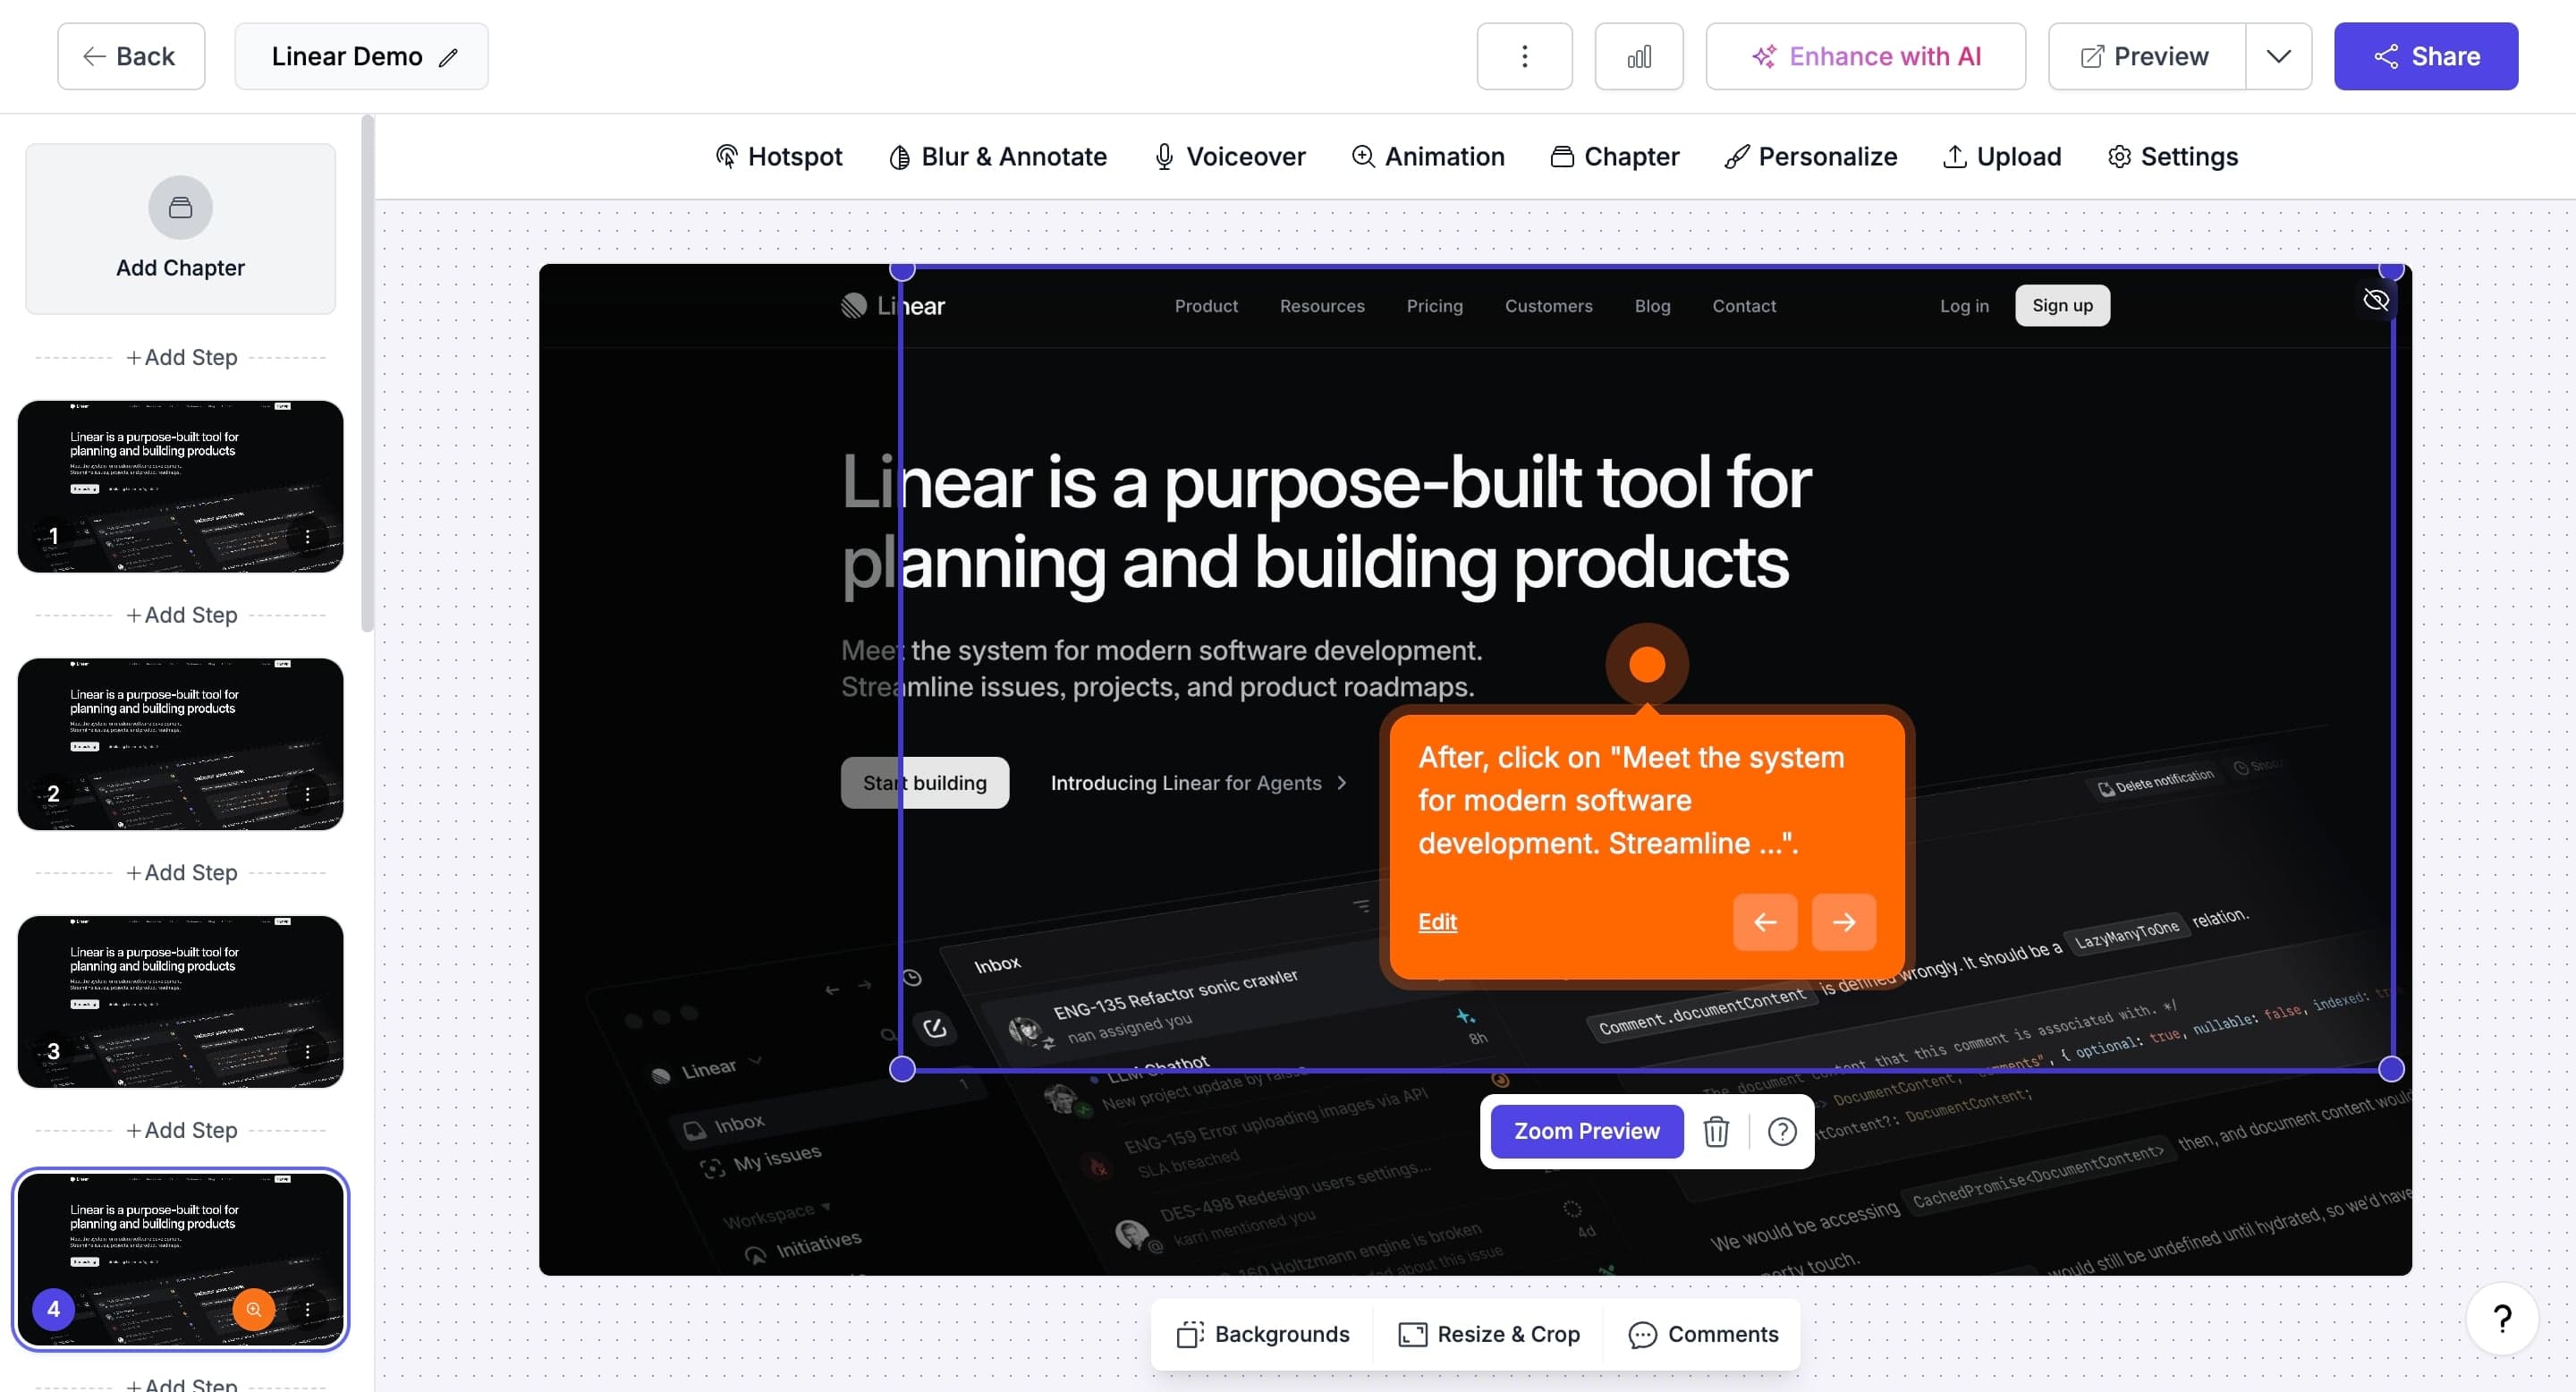Image resolution: width=2576 pixels, height=1392 pixels.
Task: Click the zoom help question icon
Action: click(1781, 1131)
